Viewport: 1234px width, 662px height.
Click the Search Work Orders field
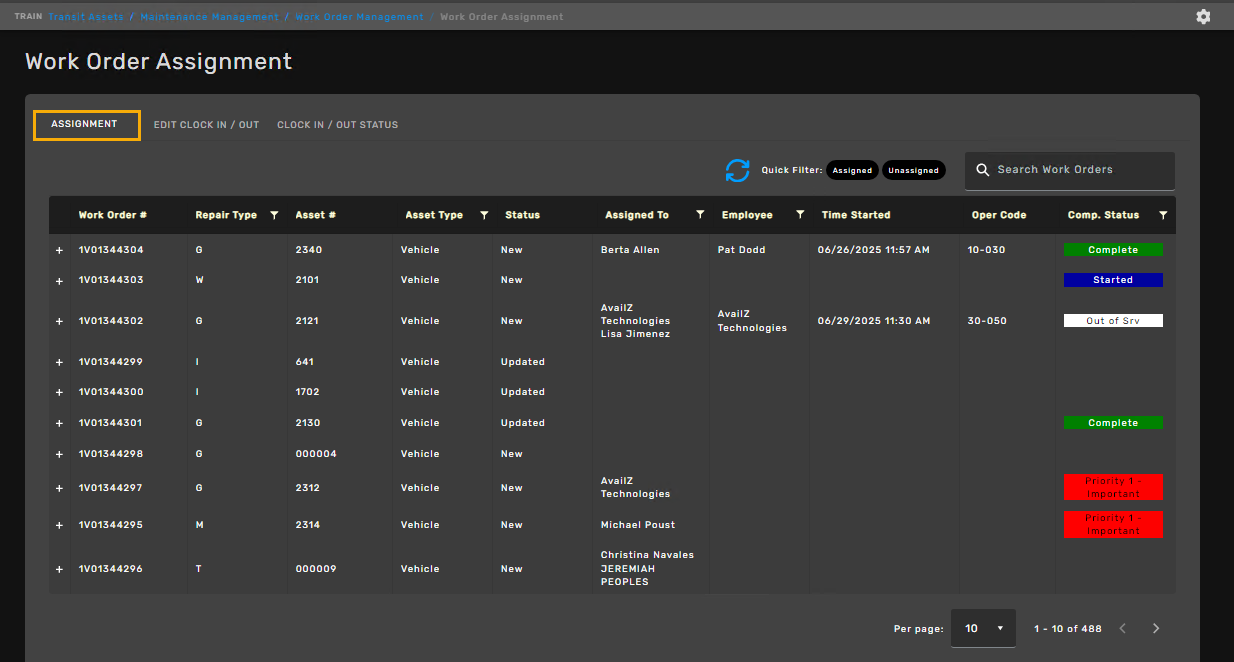pyautogui.click(x=1080, y=170)
